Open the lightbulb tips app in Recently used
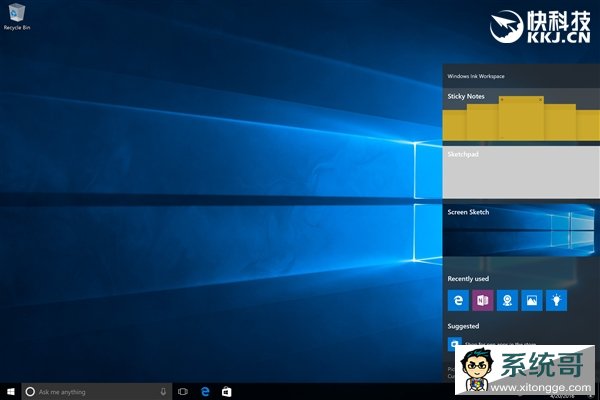600x400 pixels. pos(556,300)
